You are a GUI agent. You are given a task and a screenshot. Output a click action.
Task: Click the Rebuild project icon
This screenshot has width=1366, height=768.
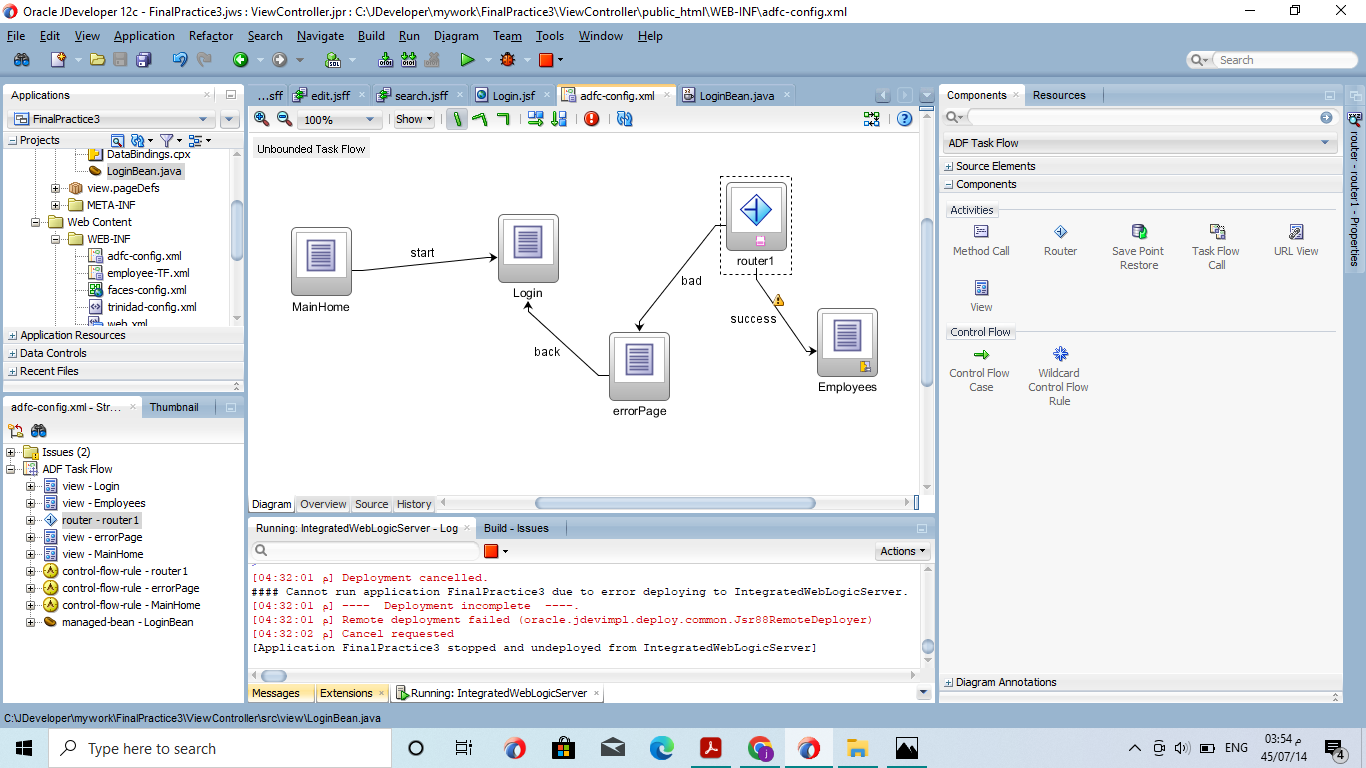click(409, 60)
